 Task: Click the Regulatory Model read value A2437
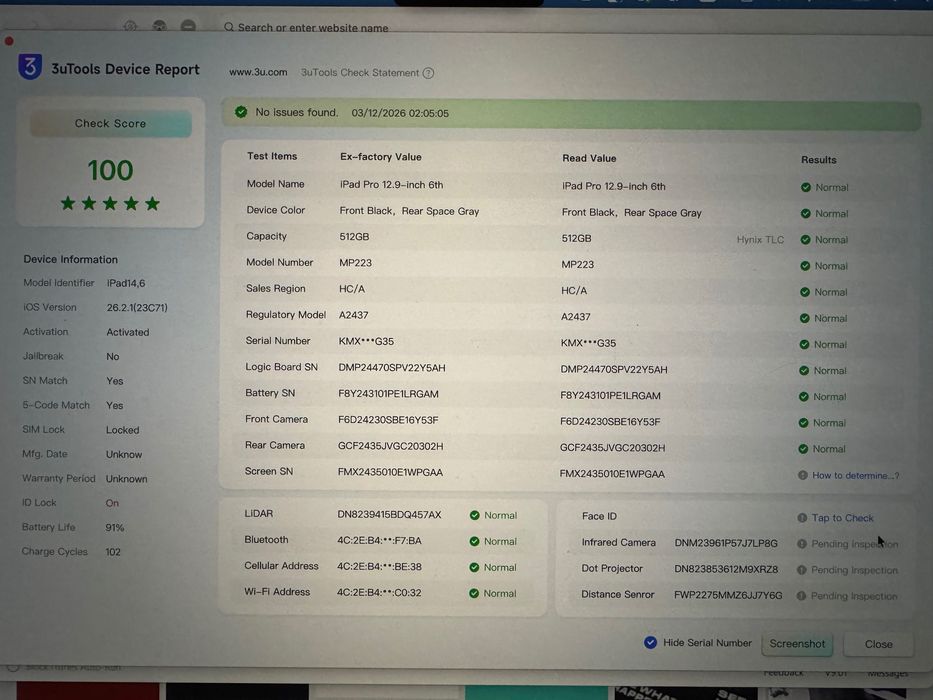pos(575,317)
